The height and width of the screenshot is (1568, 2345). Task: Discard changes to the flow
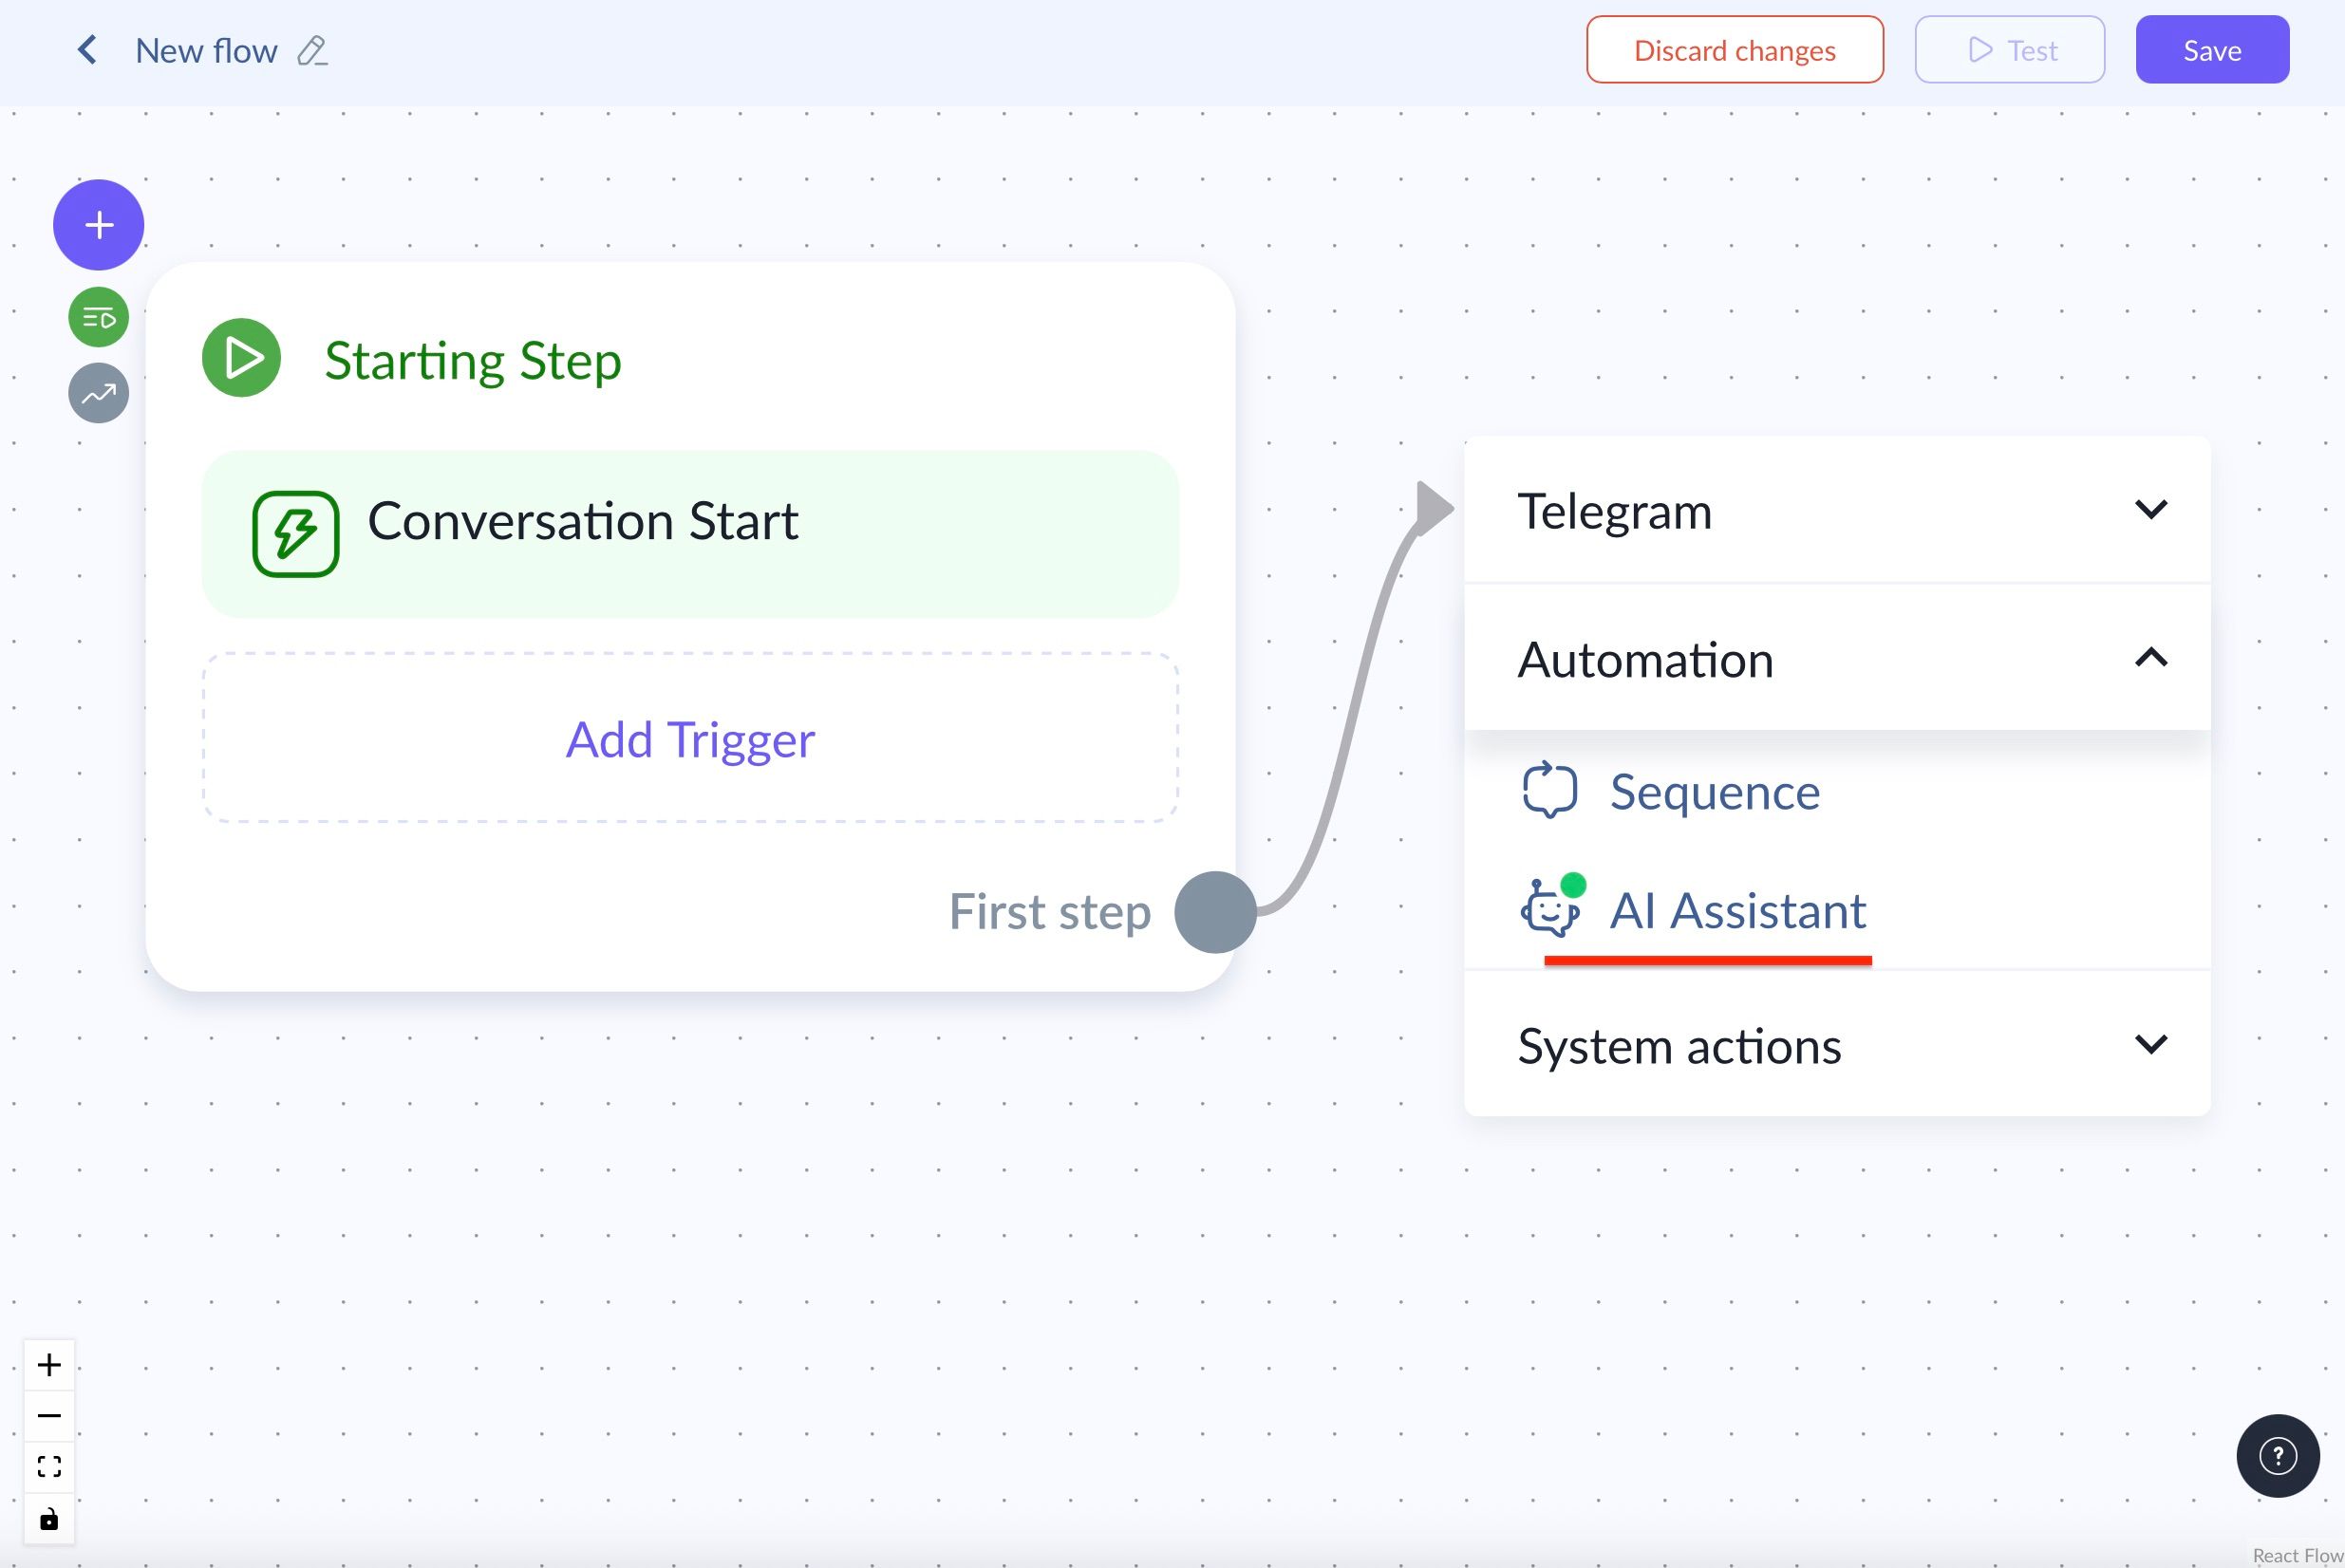[1734, 50]
